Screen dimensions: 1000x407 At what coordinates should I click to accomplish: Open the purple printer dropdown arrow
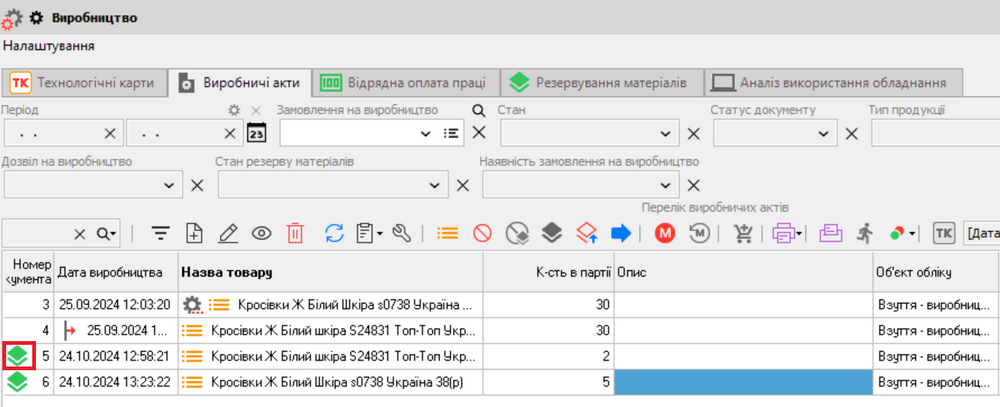coord(798,234)
